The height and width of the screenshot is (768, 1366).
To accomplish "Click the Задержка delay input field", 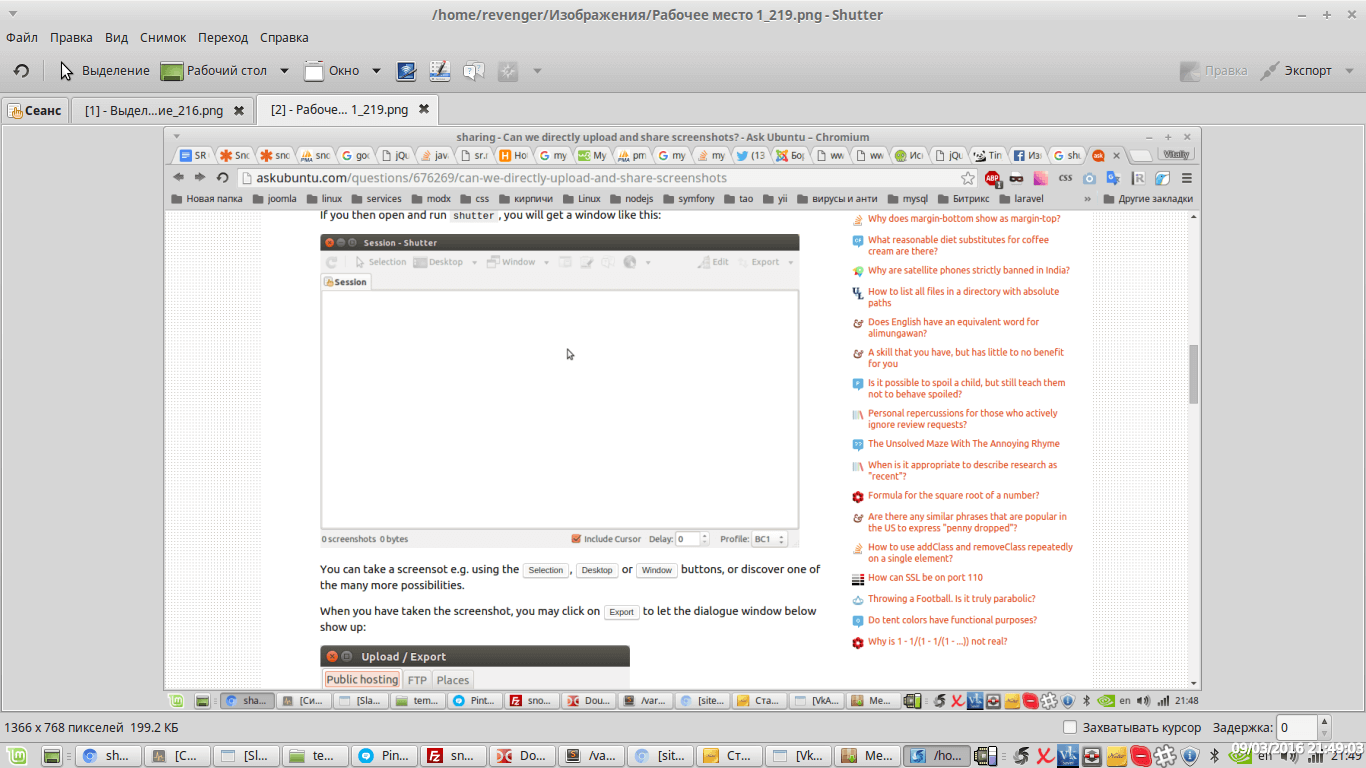I will click(1298, 728).
